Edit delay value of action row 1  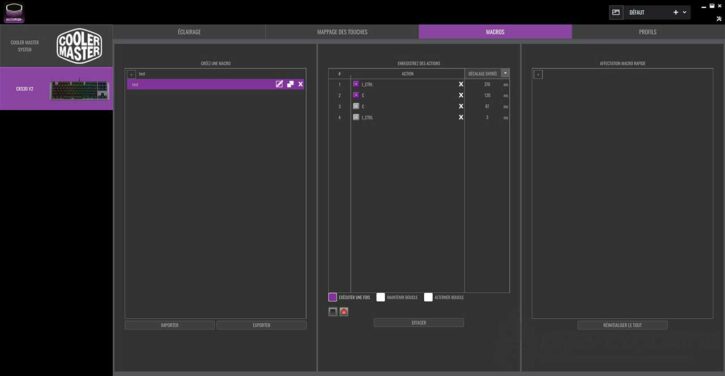(x=487, y=84)
